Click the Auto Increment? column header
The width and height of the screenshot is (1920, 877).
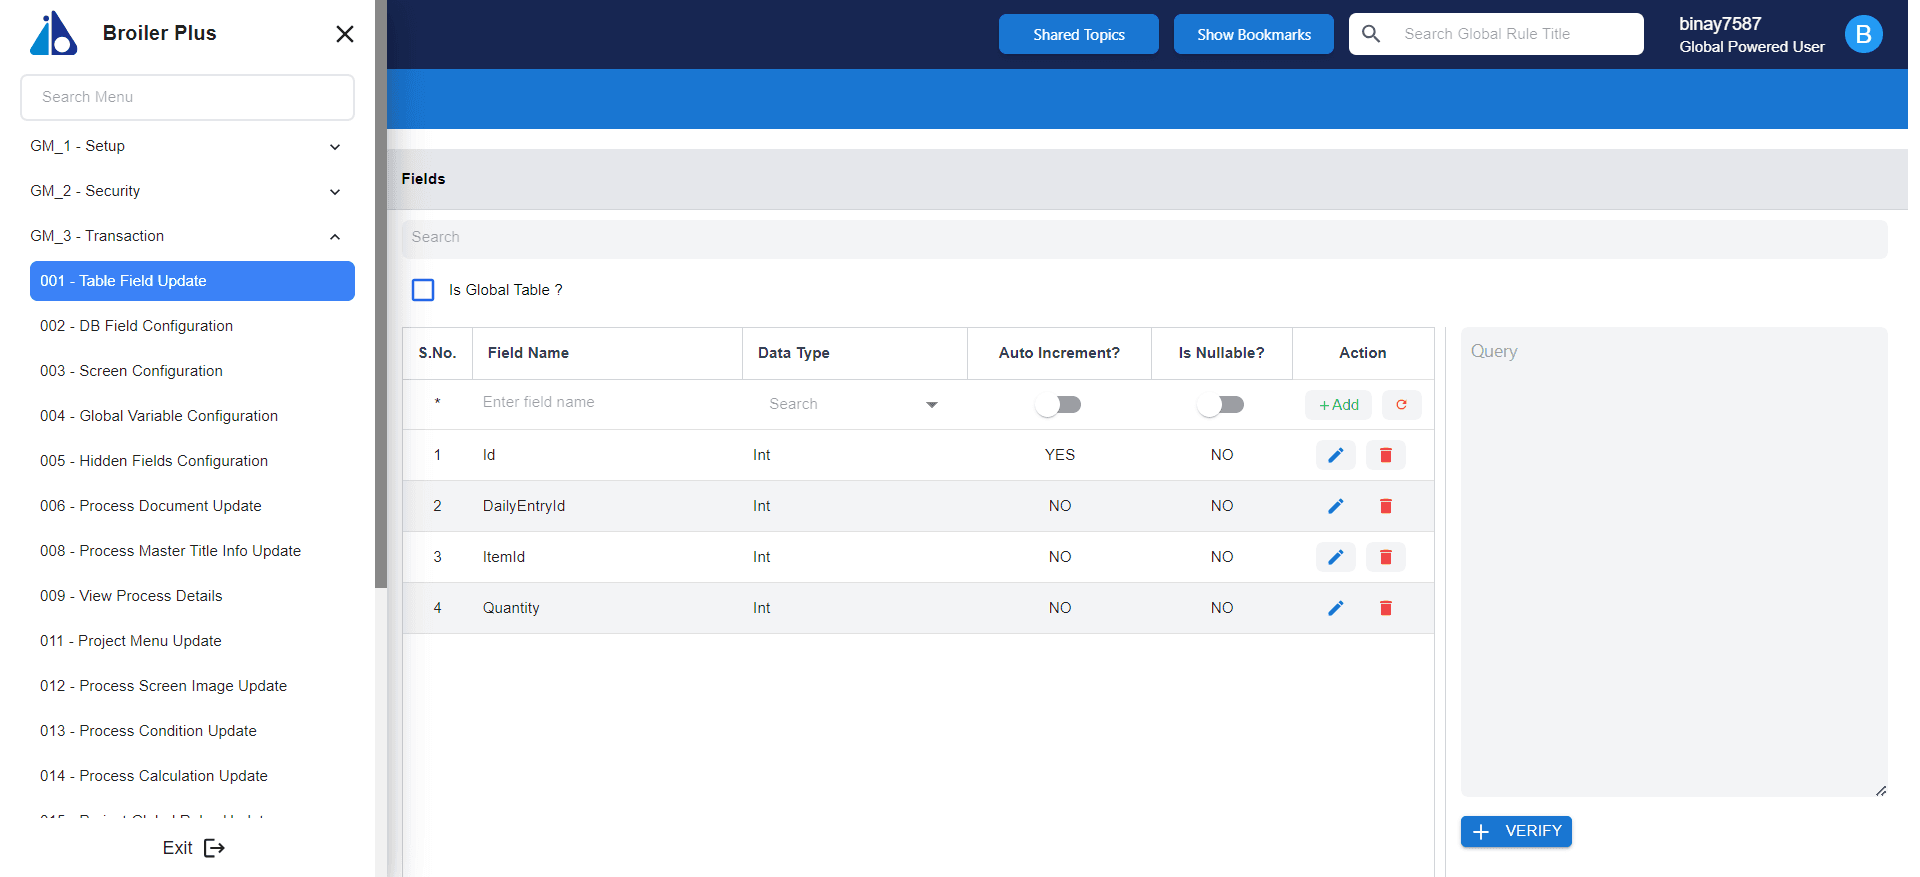click(1059, 353)
